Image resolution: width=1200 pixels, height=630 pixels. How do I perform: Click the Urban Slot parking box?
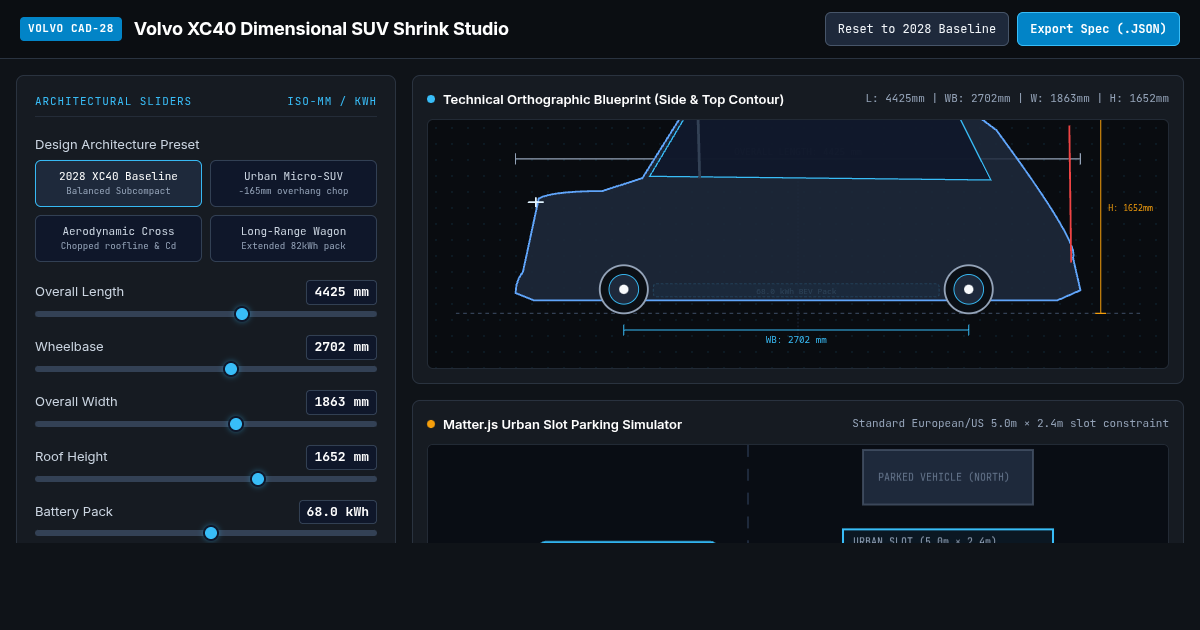948,536
